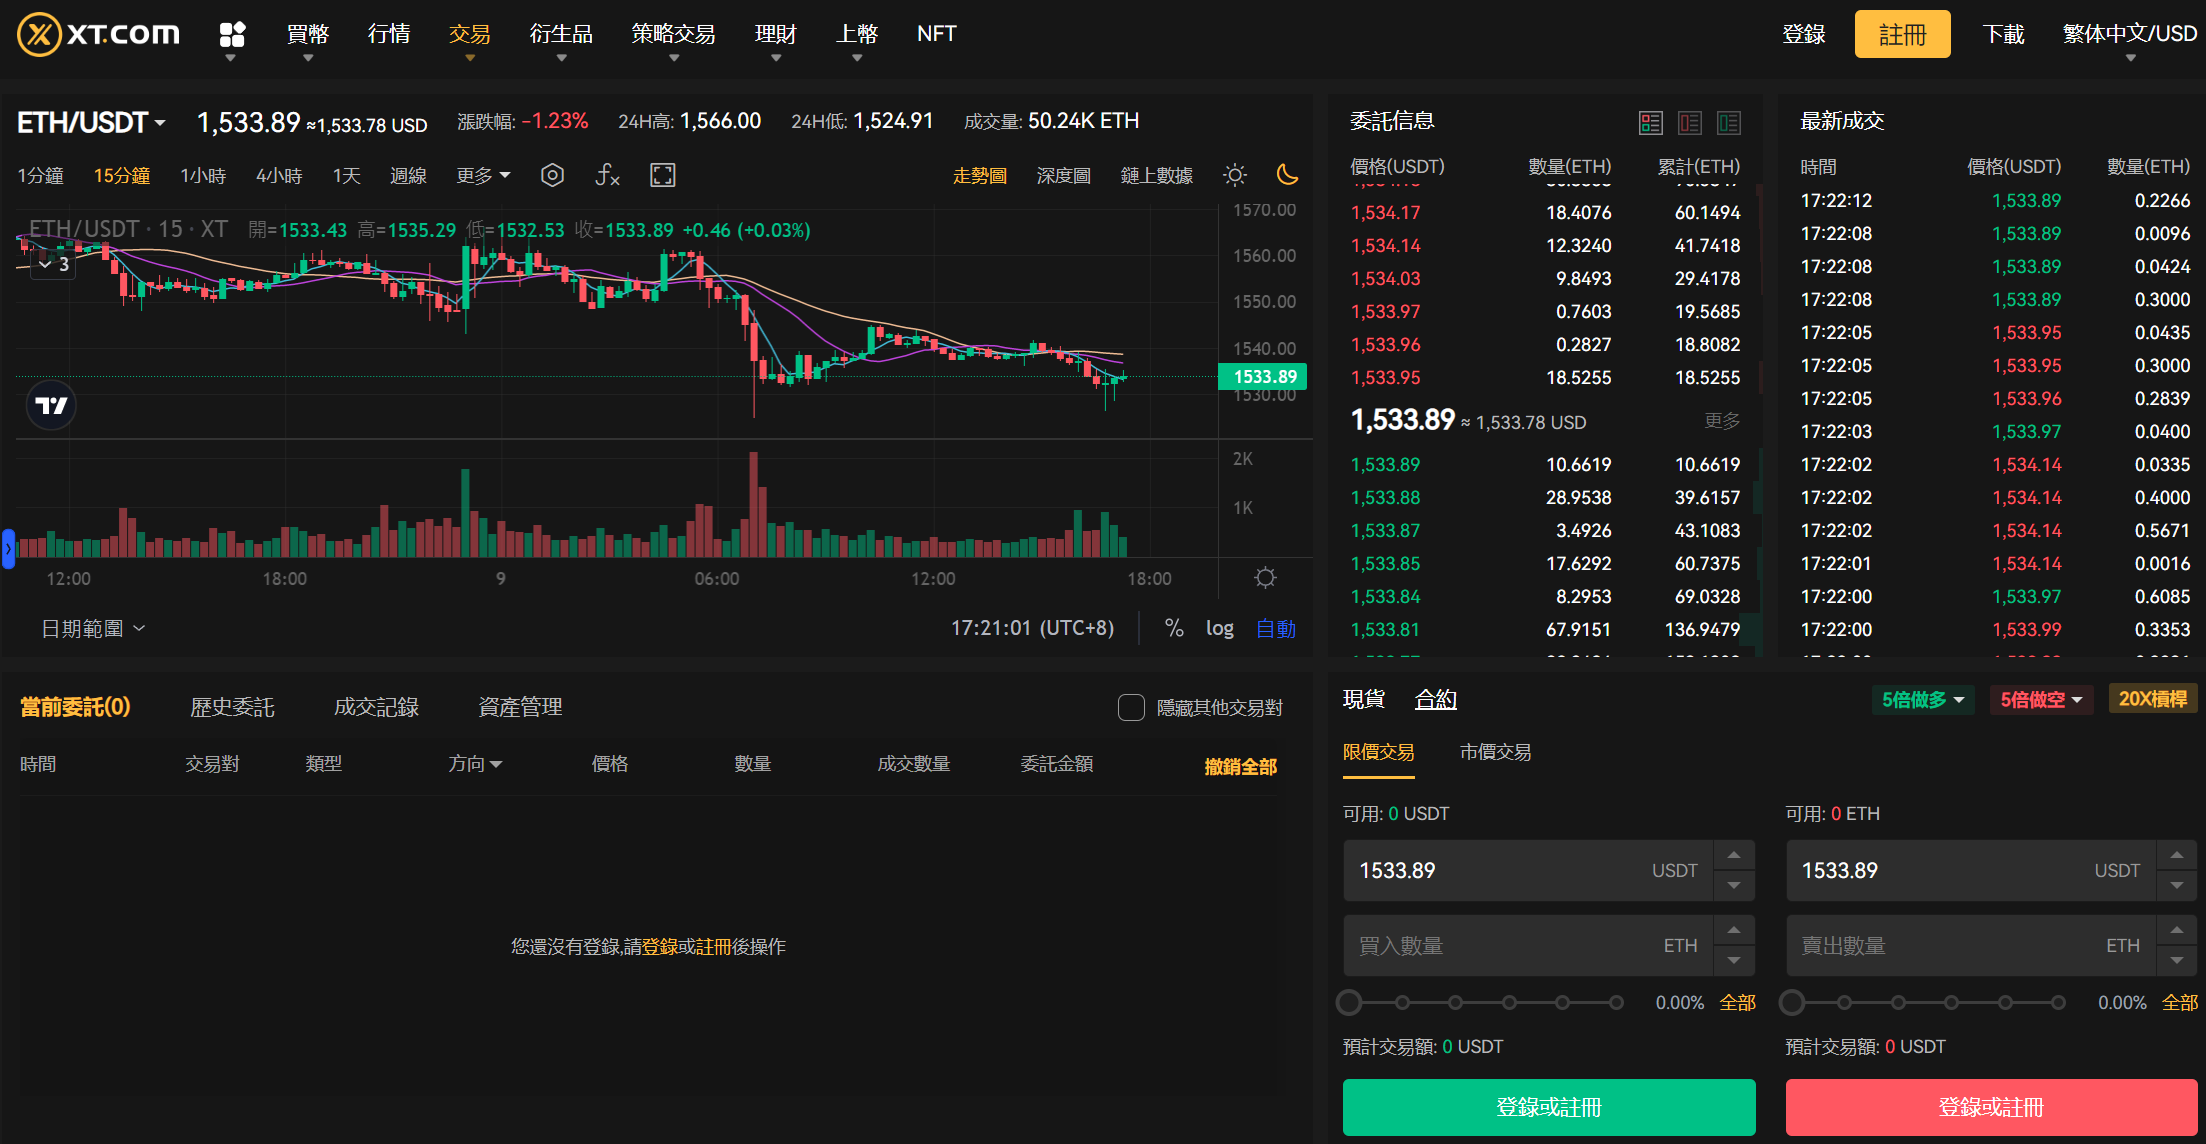Increase buy price stepper up arrow
The width and height of the screenshot is (2206, 1144).
pyautogui.click(x=1734, y=855)
